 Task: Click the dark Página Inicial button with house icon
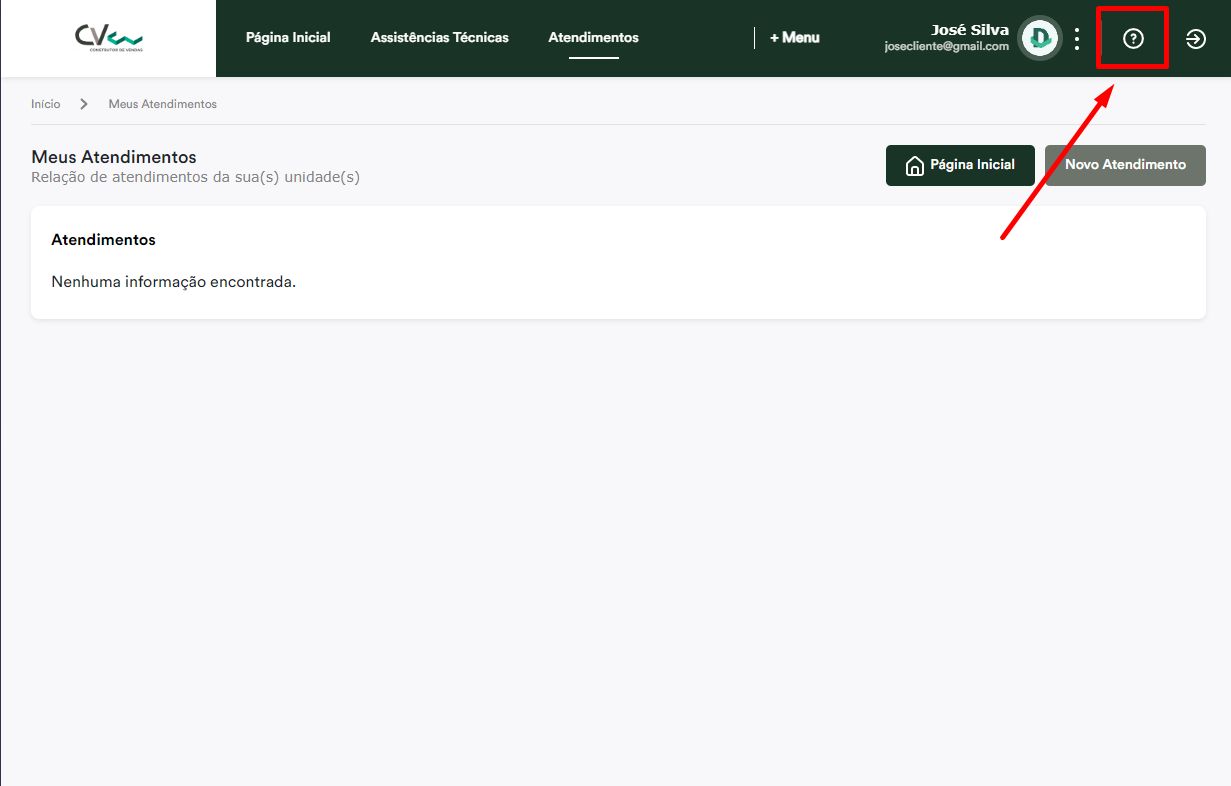(960, 165)
